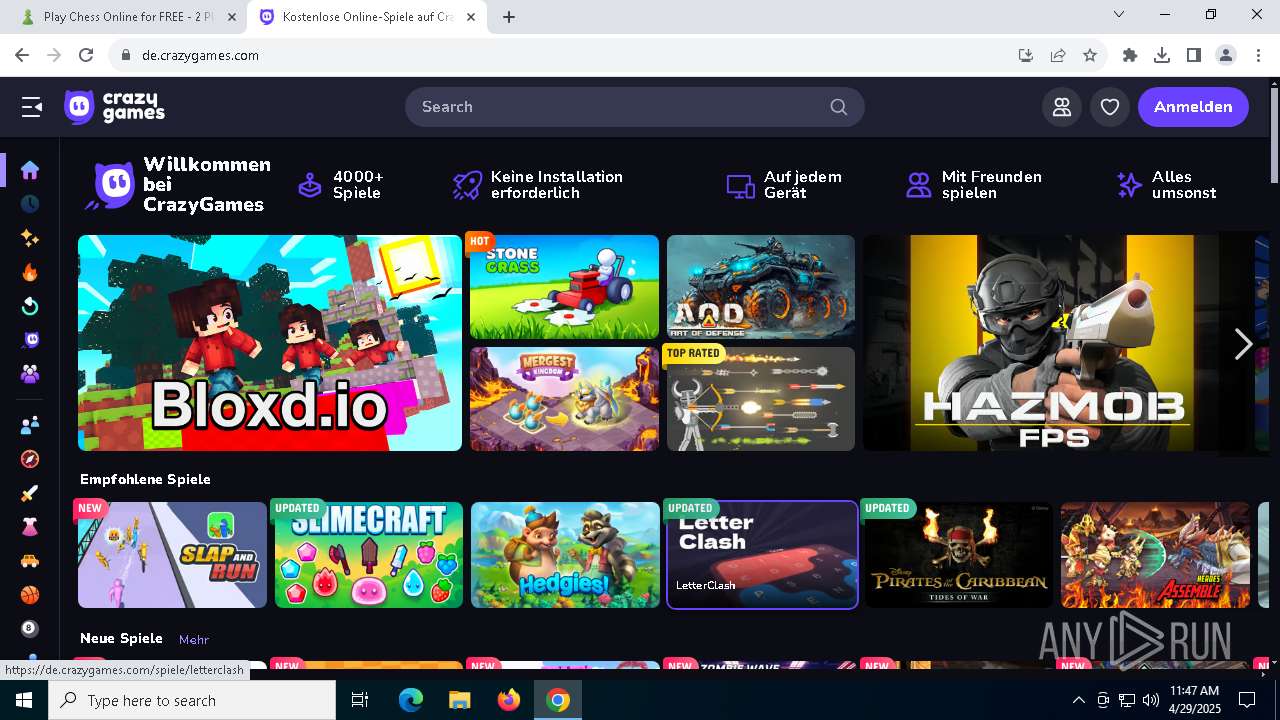
Task: Open Stone Grass game thumbnail
Action: pos(564,287)
